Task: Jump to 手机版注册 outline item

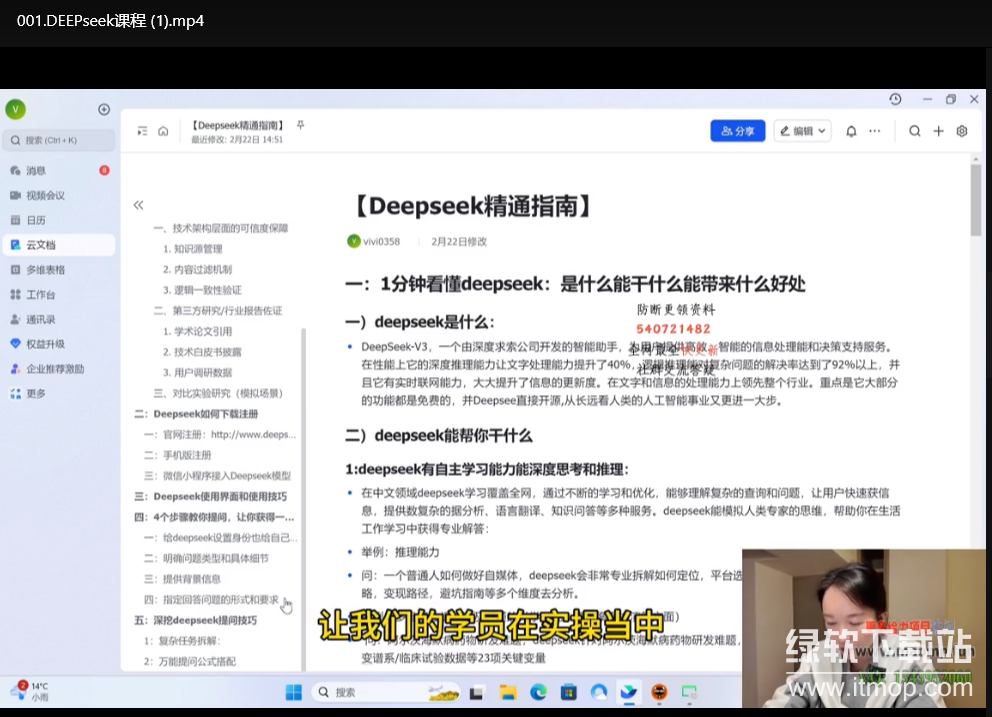Action: click(178, 455)
